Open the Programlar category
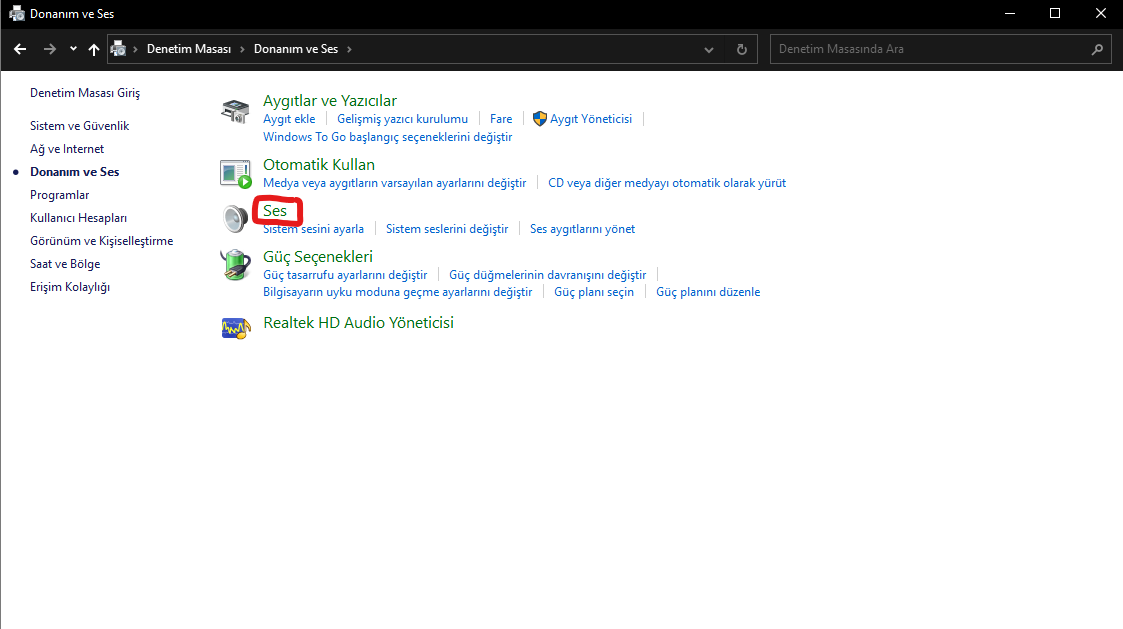Image resolution: width=1123 pixels, height=629 pixels. tap(59, 195)
